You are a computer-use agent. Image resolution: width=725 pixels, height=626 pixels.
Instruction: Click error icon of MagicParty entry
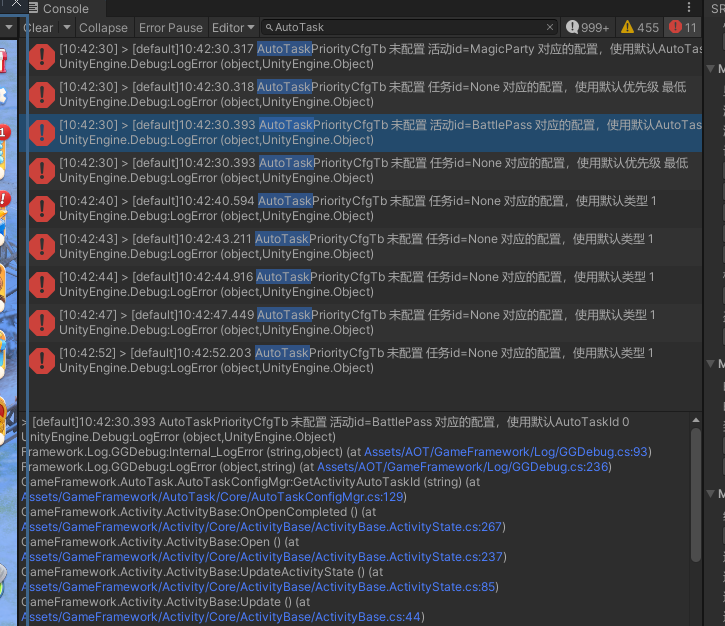click(42, 57)
